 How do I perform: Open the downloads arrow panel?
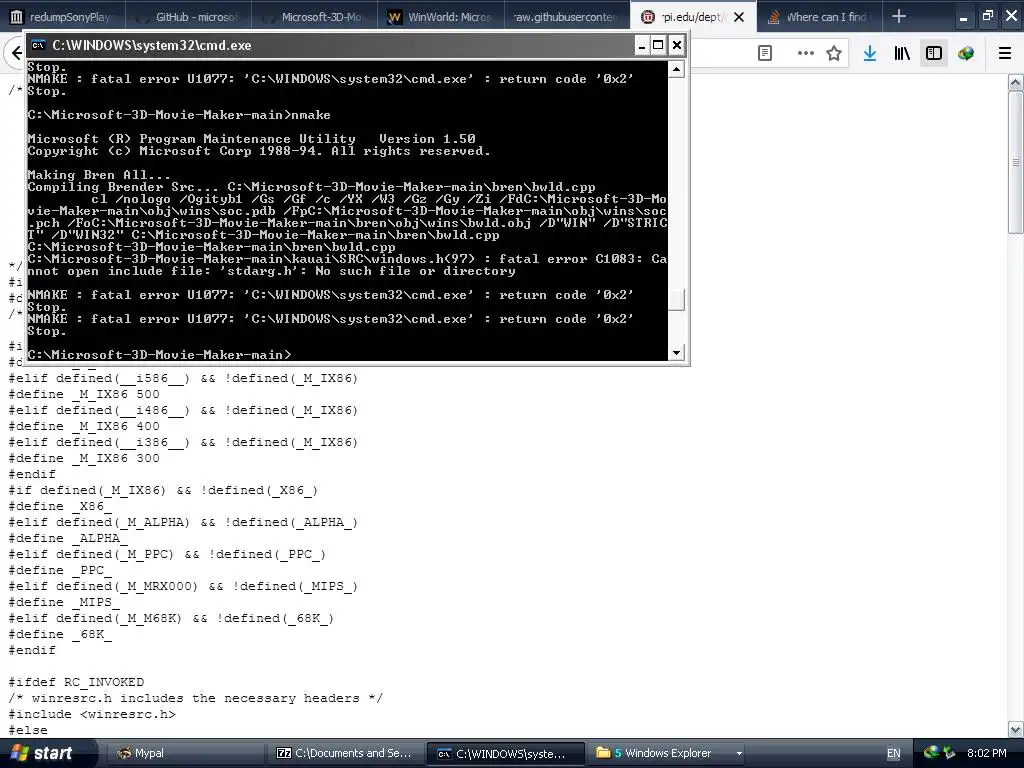click(869, 53)
